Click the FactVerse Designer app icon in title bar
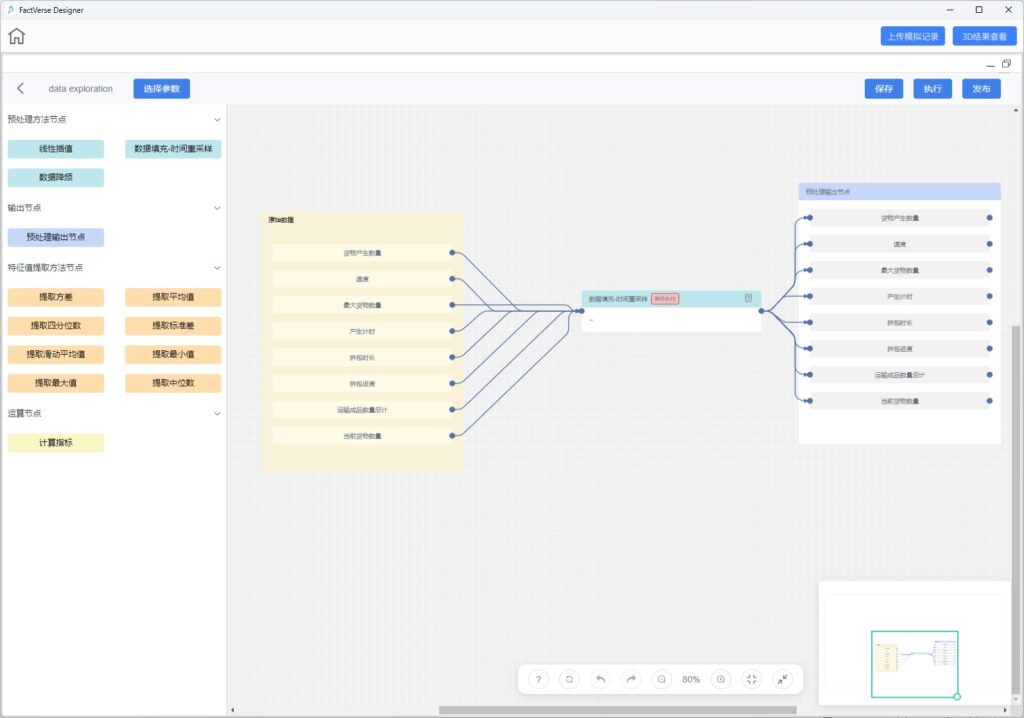The image size is (1024, 718). [10, 10]
